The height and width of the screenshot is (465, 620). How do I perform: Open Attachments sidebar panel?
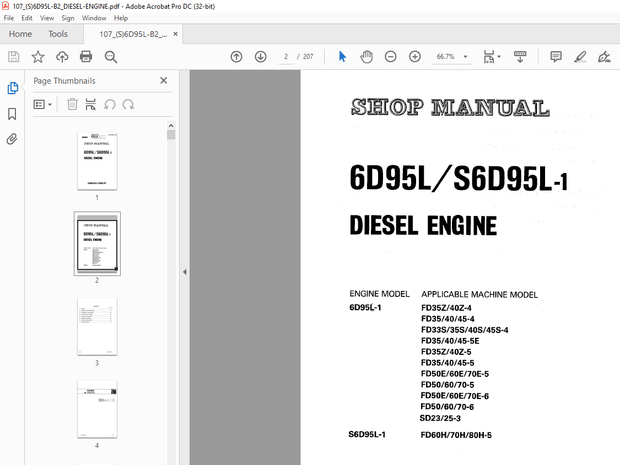(12, 139)
